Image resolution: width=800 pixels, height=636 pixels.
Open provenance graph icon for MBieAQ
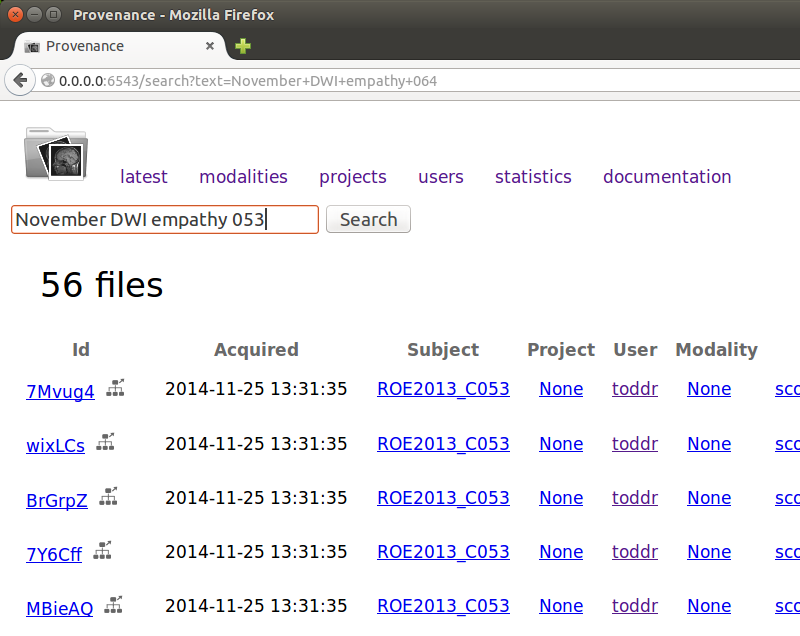[x=114, y=604]
